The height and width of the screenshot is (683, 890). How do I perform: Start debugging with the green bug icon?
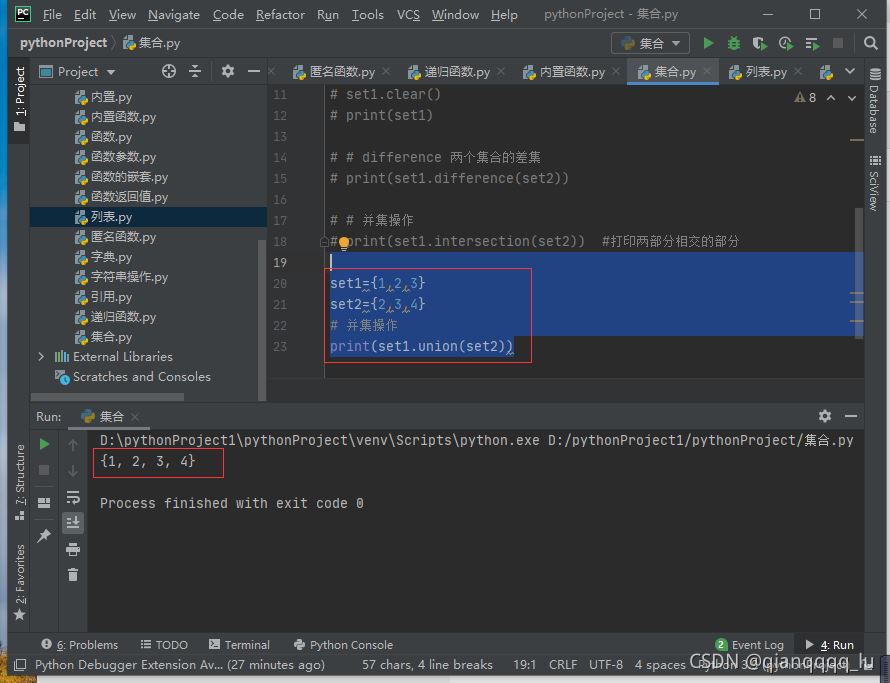click(734, 43)
